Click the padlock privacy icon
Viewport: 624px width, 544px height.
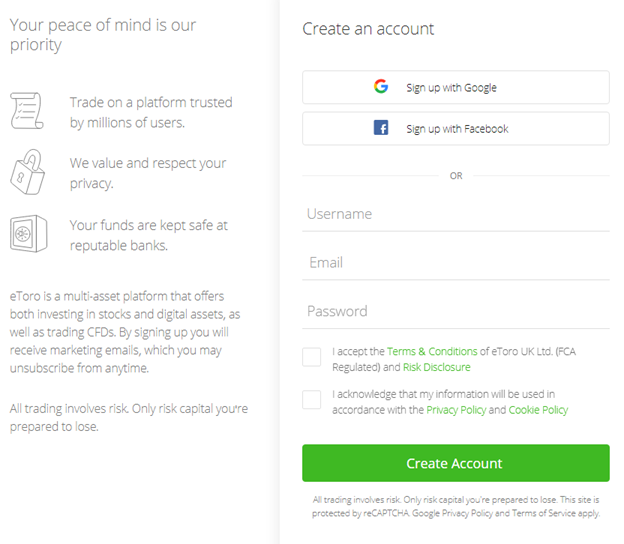[x=27, y=171]
